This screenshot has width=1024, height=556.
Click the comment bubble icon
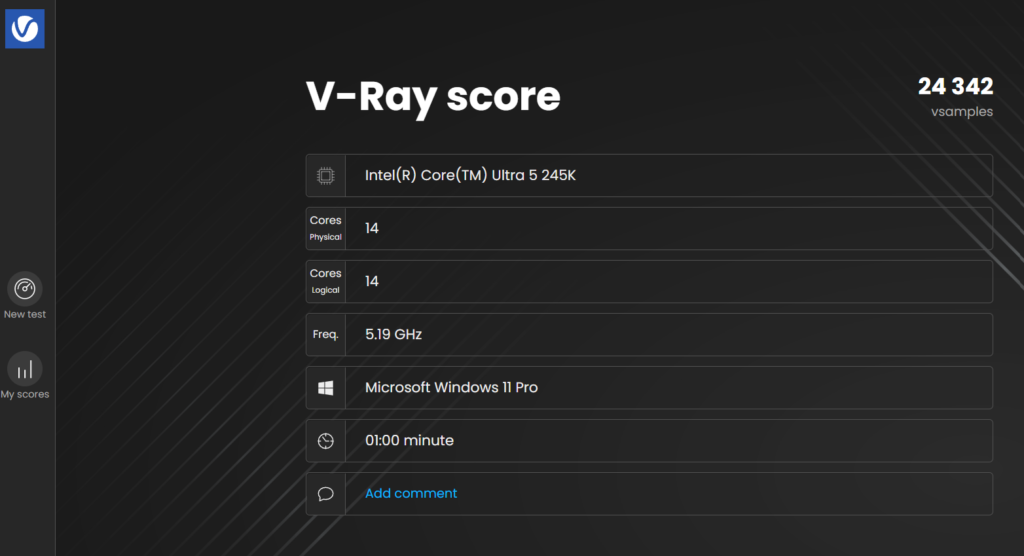325,494
